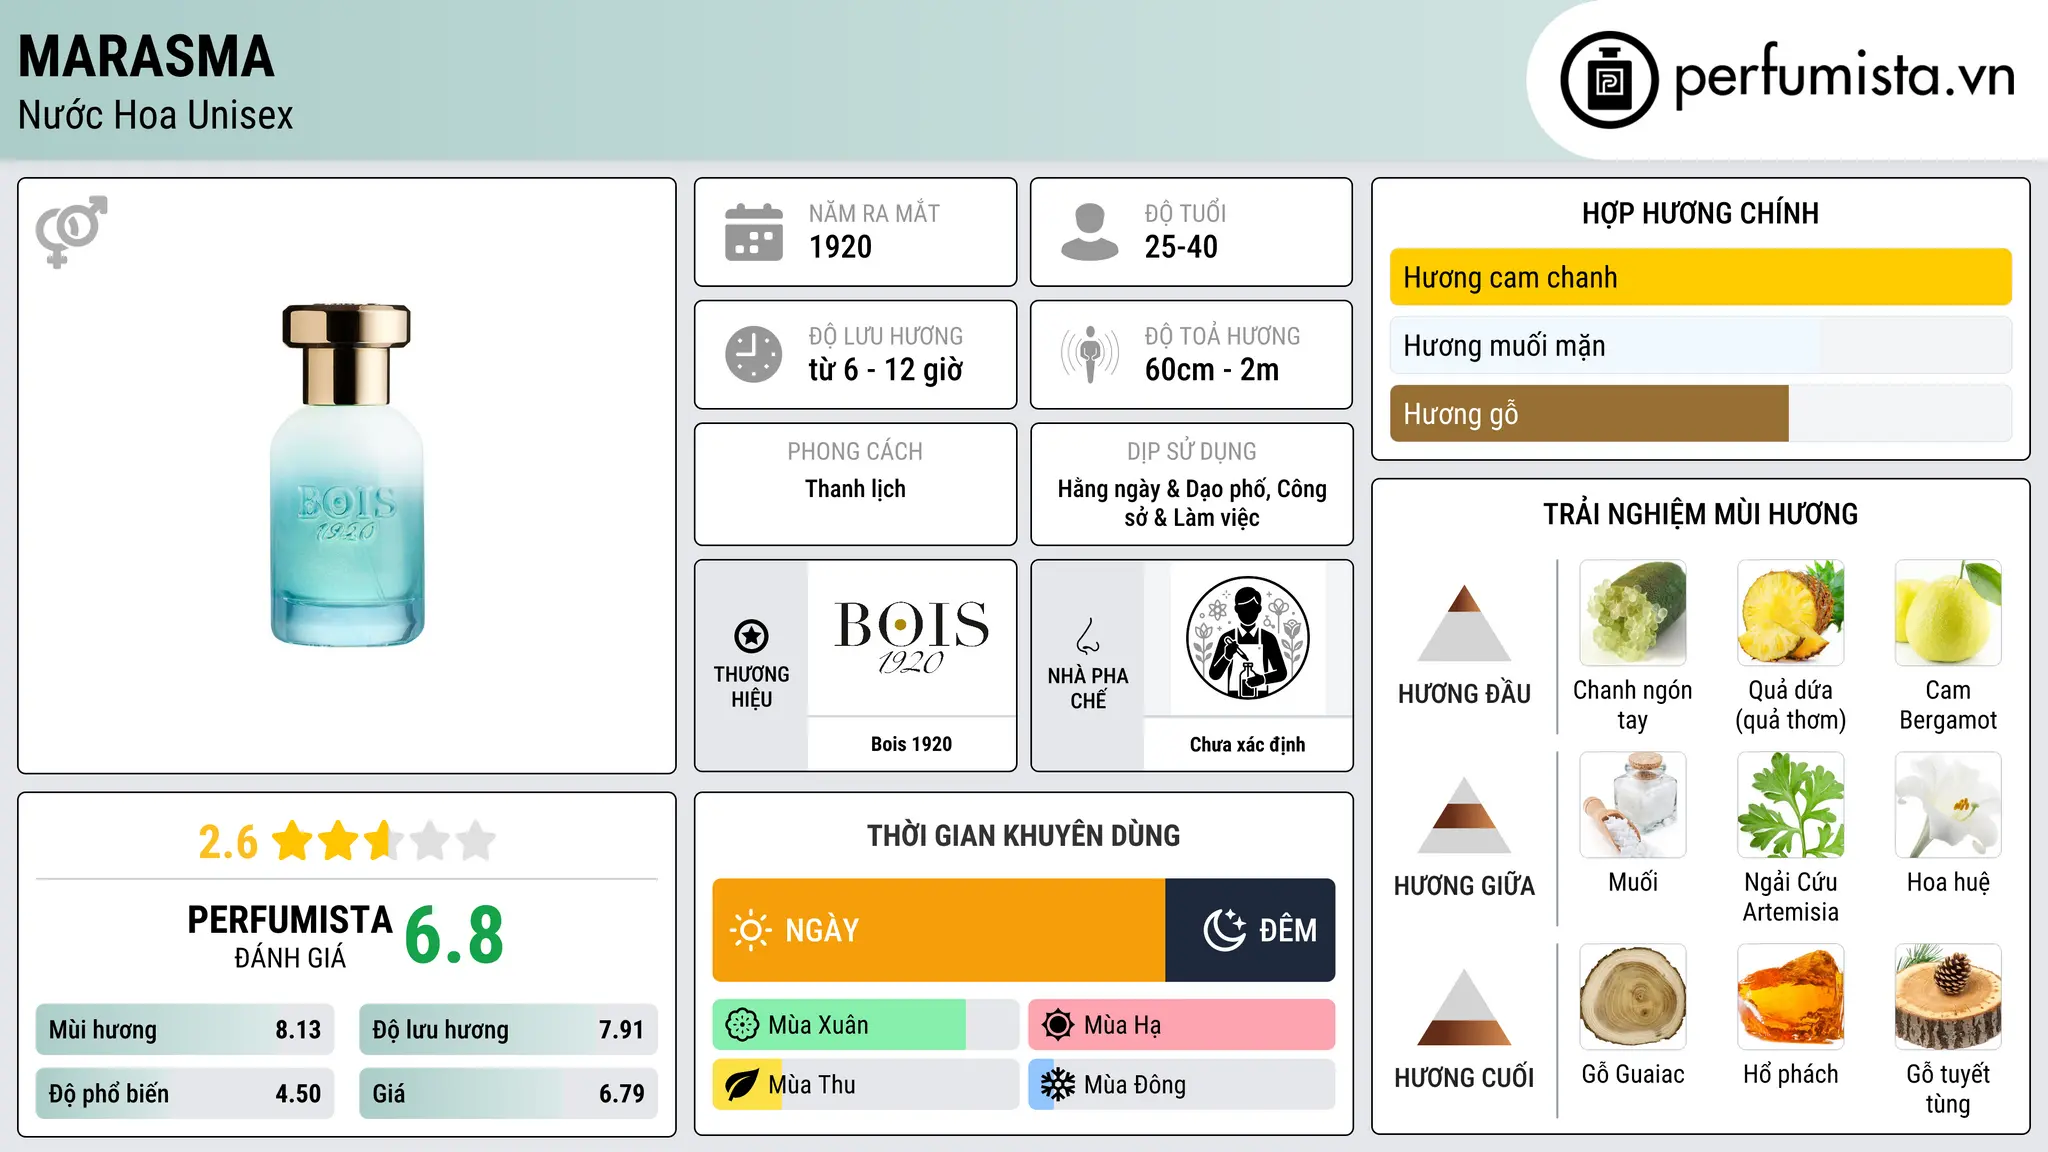This screenshot has width=2048, height=1152.
Task: Click the MARASMA title
Action: coord(146,57)
